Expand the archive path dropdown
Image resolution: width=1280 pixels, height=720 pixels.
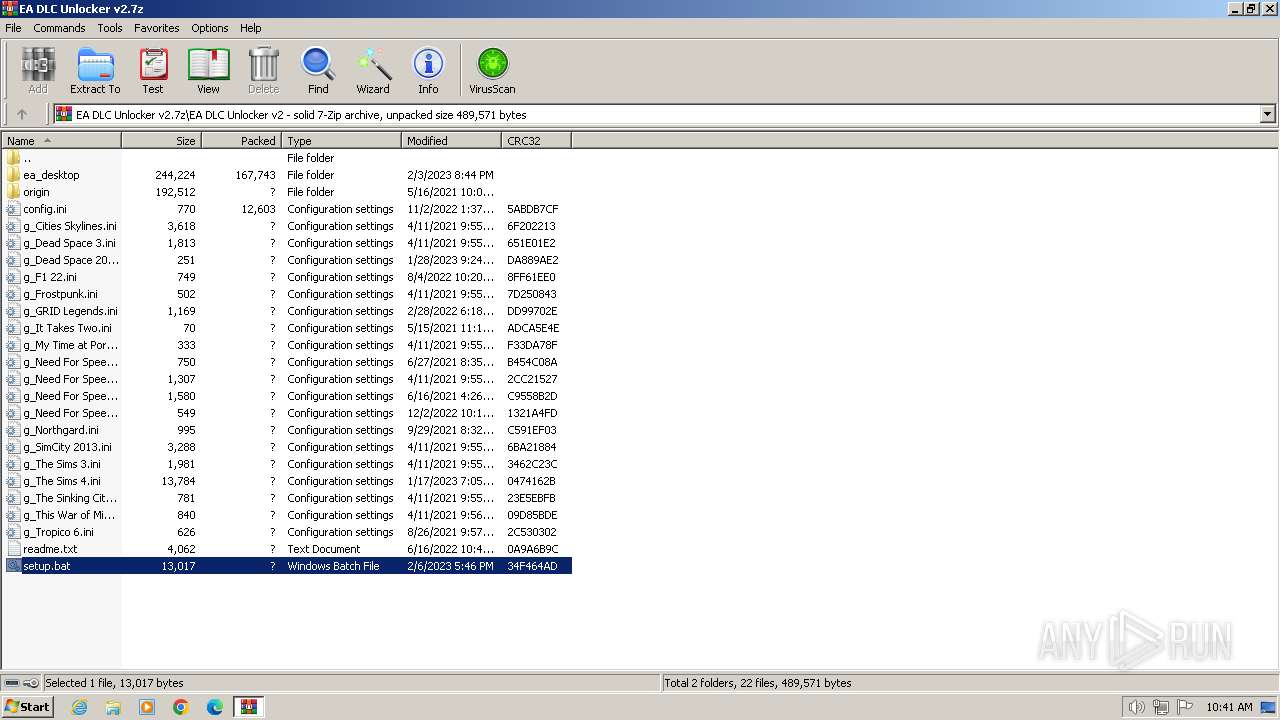pos(1267,114)
